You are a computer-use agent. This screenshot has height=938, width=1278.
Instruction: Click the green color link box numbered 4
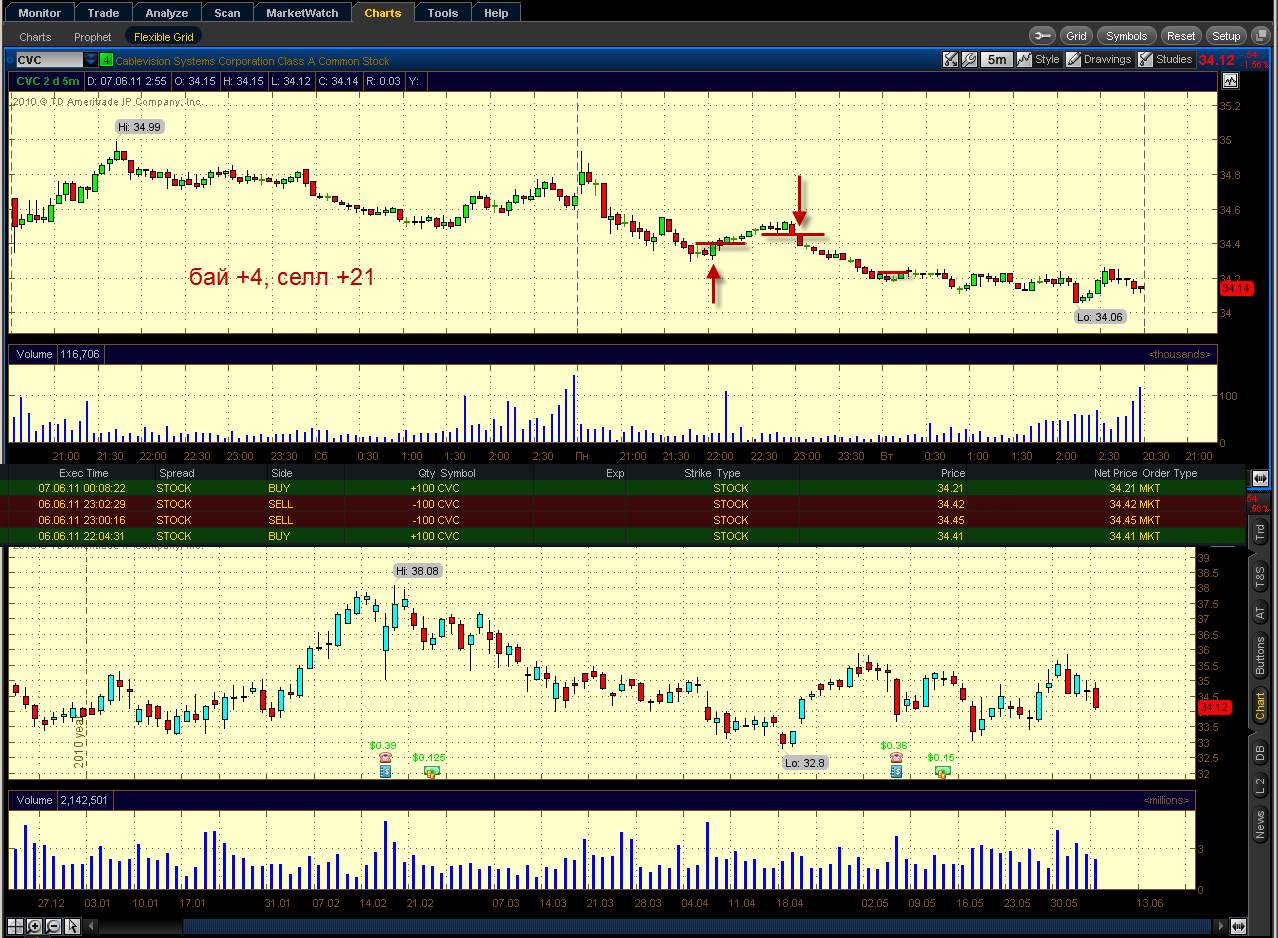tap(105, 61)
